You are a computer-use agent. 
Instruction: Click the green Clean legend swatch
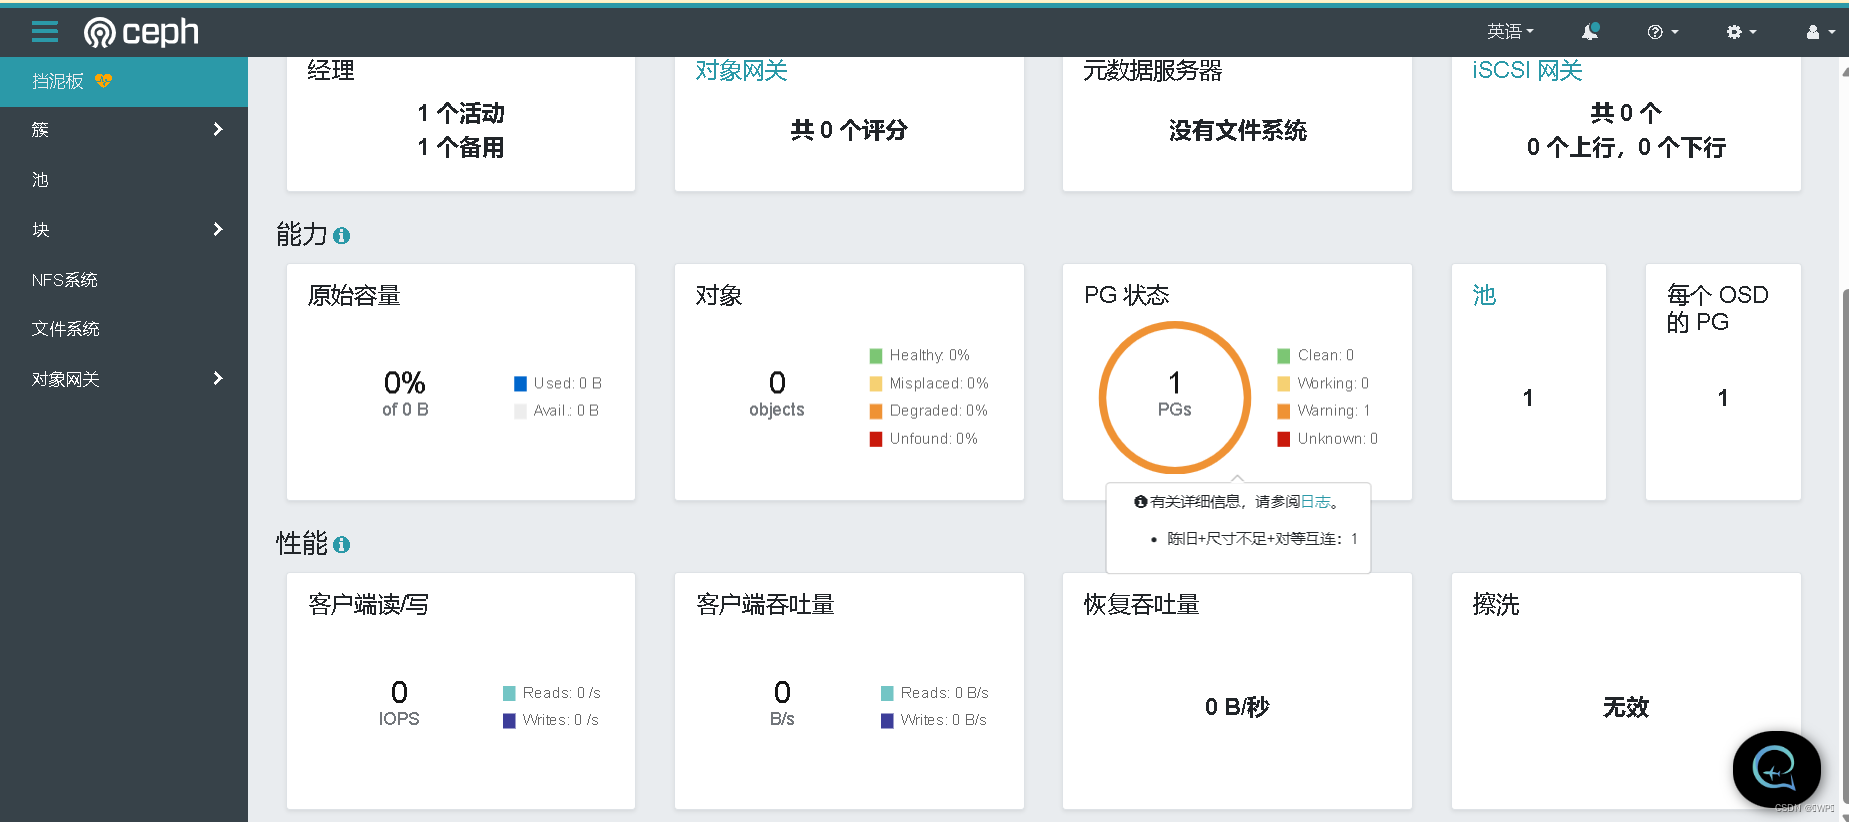pos(1284,356)
